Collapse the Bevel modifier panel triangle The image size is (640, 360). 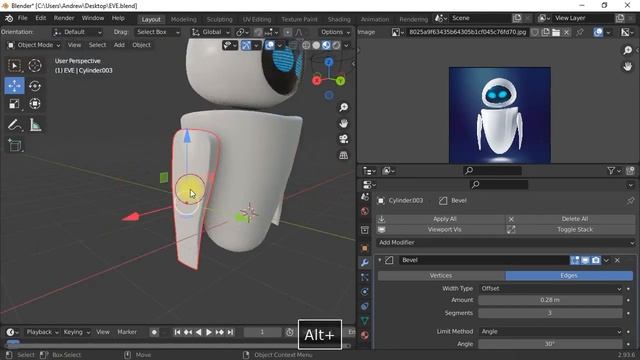point(380,260)
